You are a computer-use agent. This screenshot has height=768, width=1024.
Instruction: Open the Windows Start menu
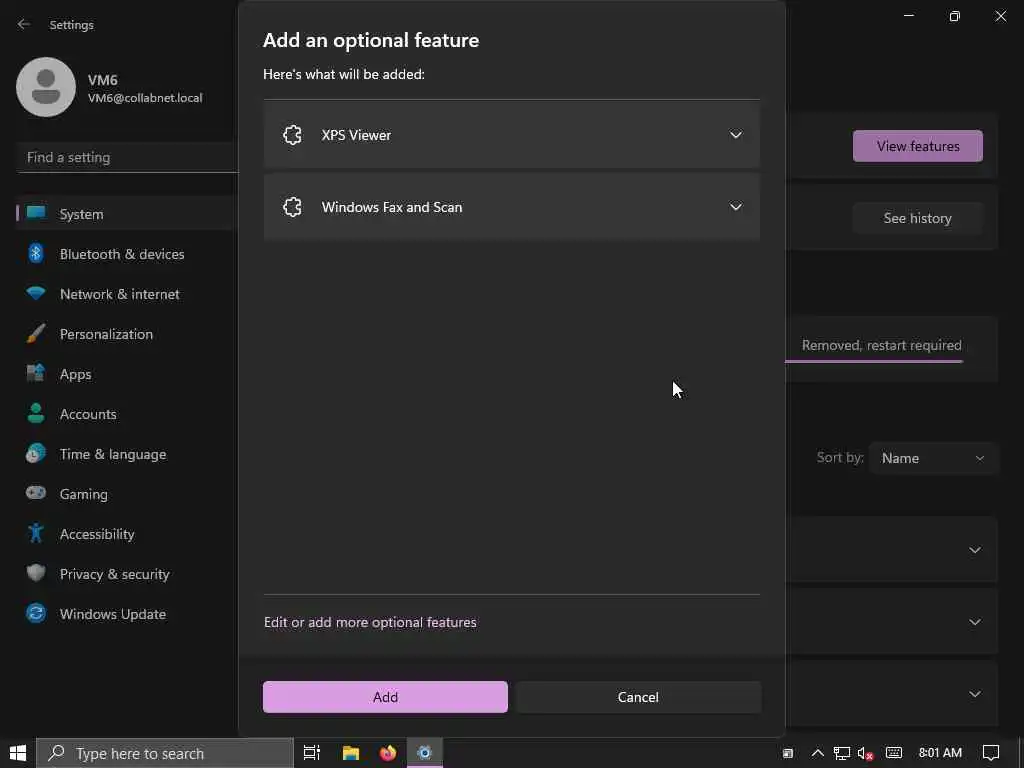18,753
